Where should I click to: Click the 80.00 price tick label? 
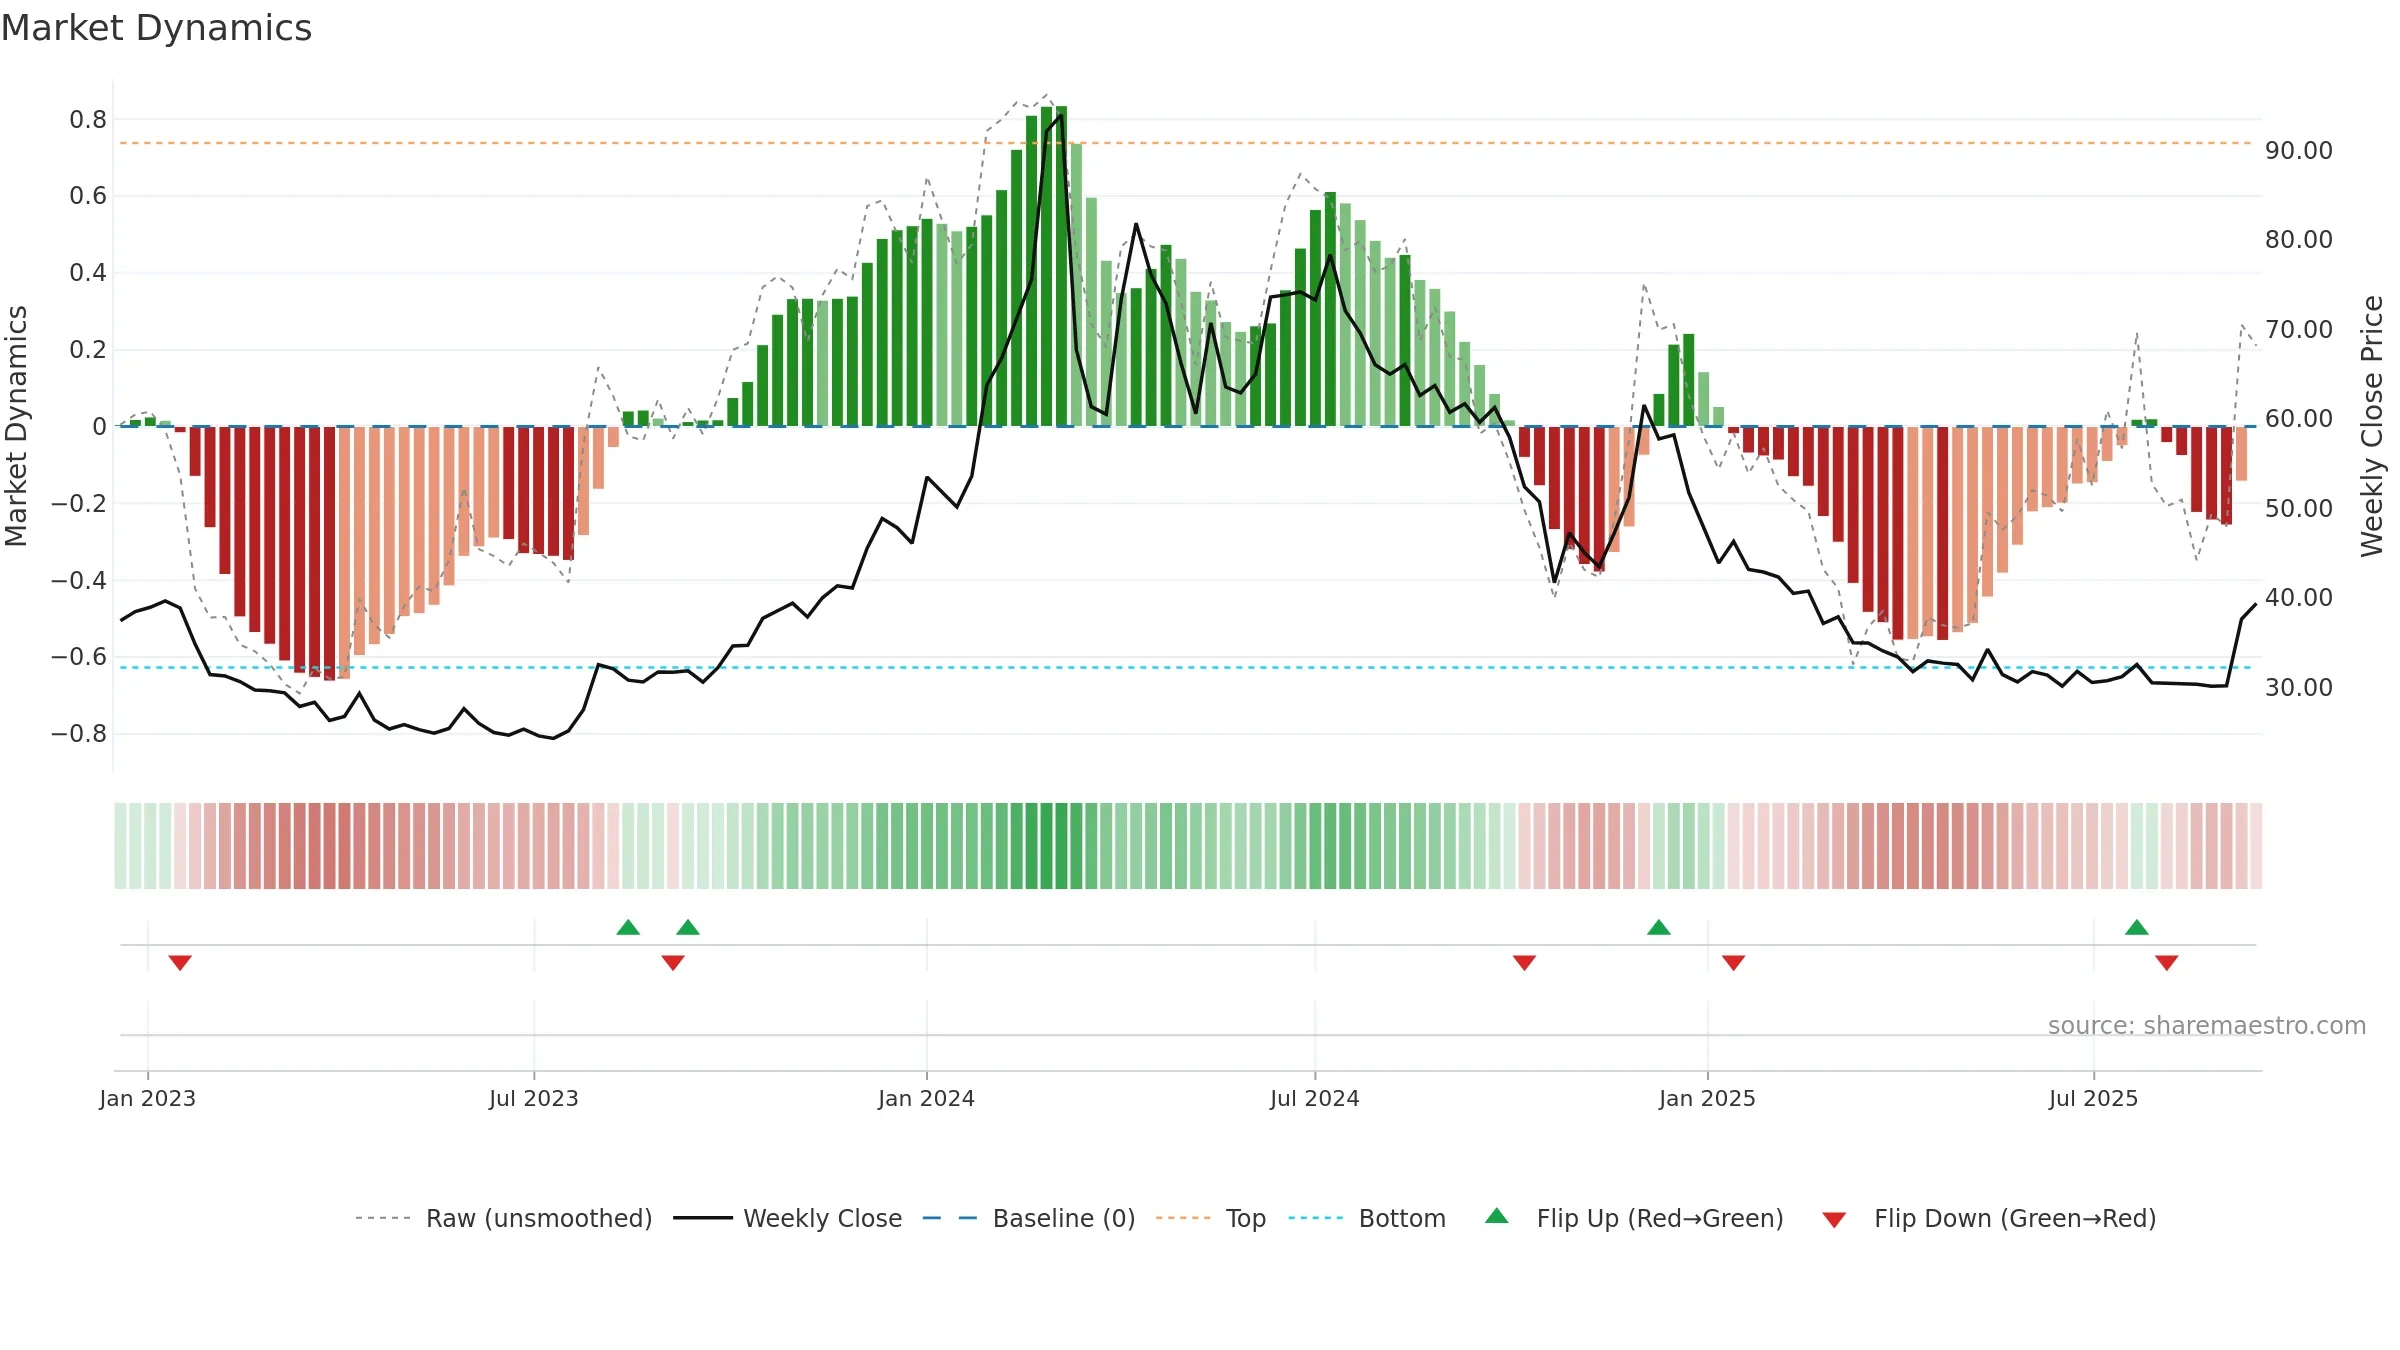tap(2299, 240)
